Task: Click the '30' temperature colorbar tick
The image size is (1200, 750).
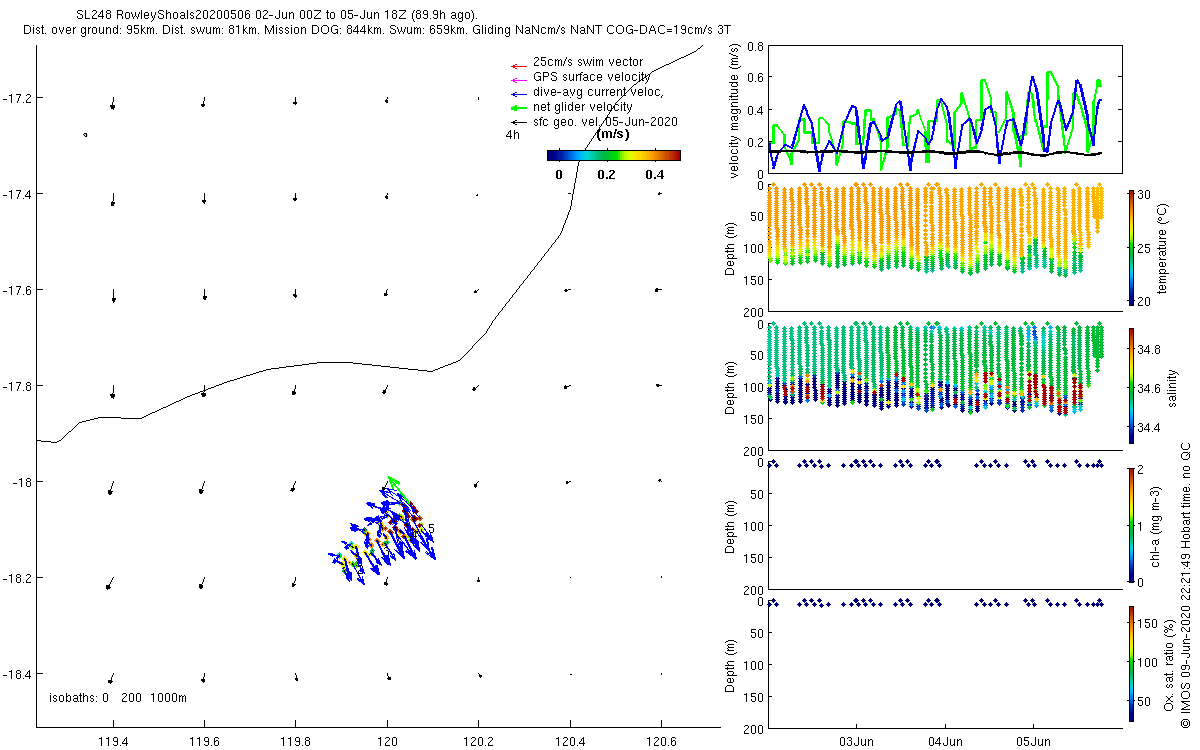Action: click(x=1144, y=194)
